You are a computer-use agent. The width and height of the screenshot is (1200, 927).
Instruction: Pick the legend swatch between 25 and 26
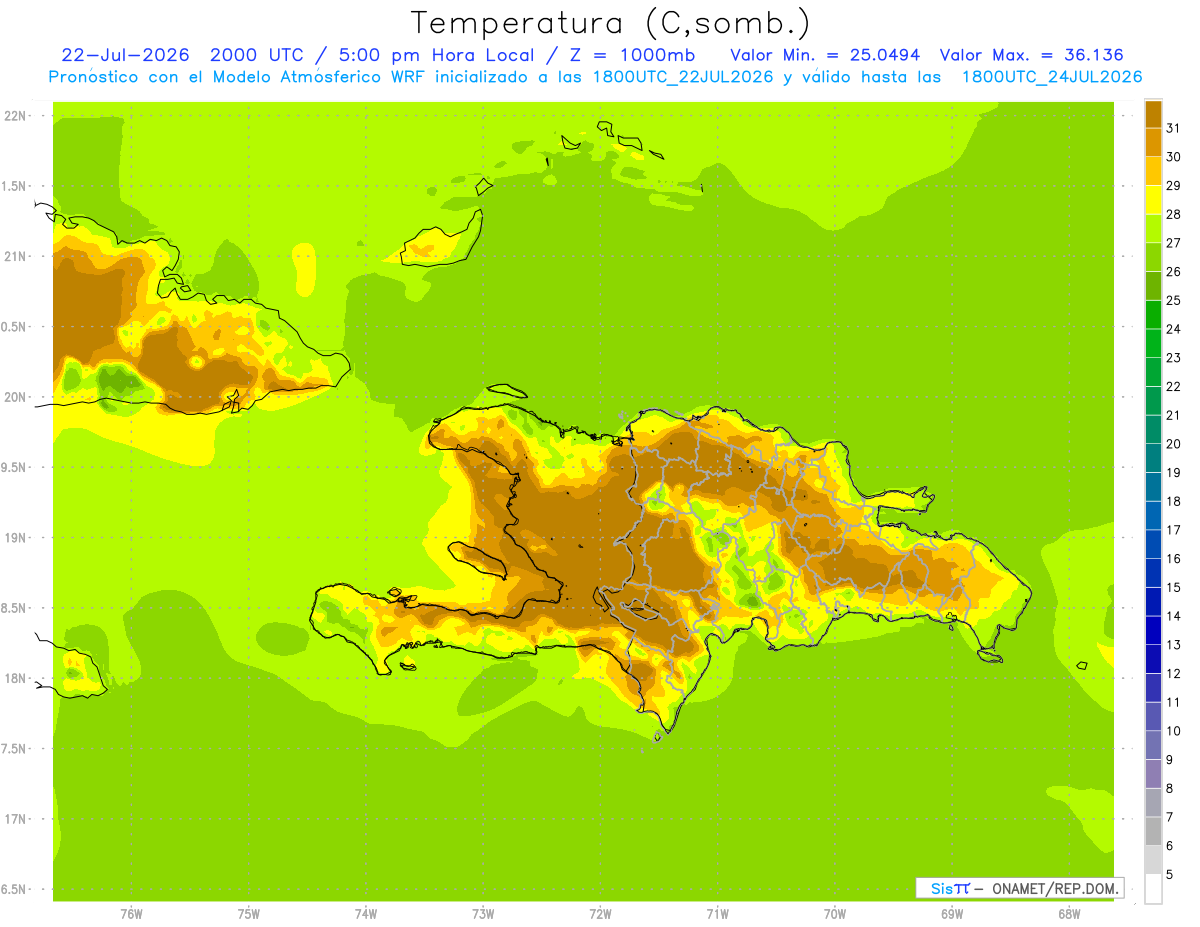pyautogui.click(x=1153, y=286)
